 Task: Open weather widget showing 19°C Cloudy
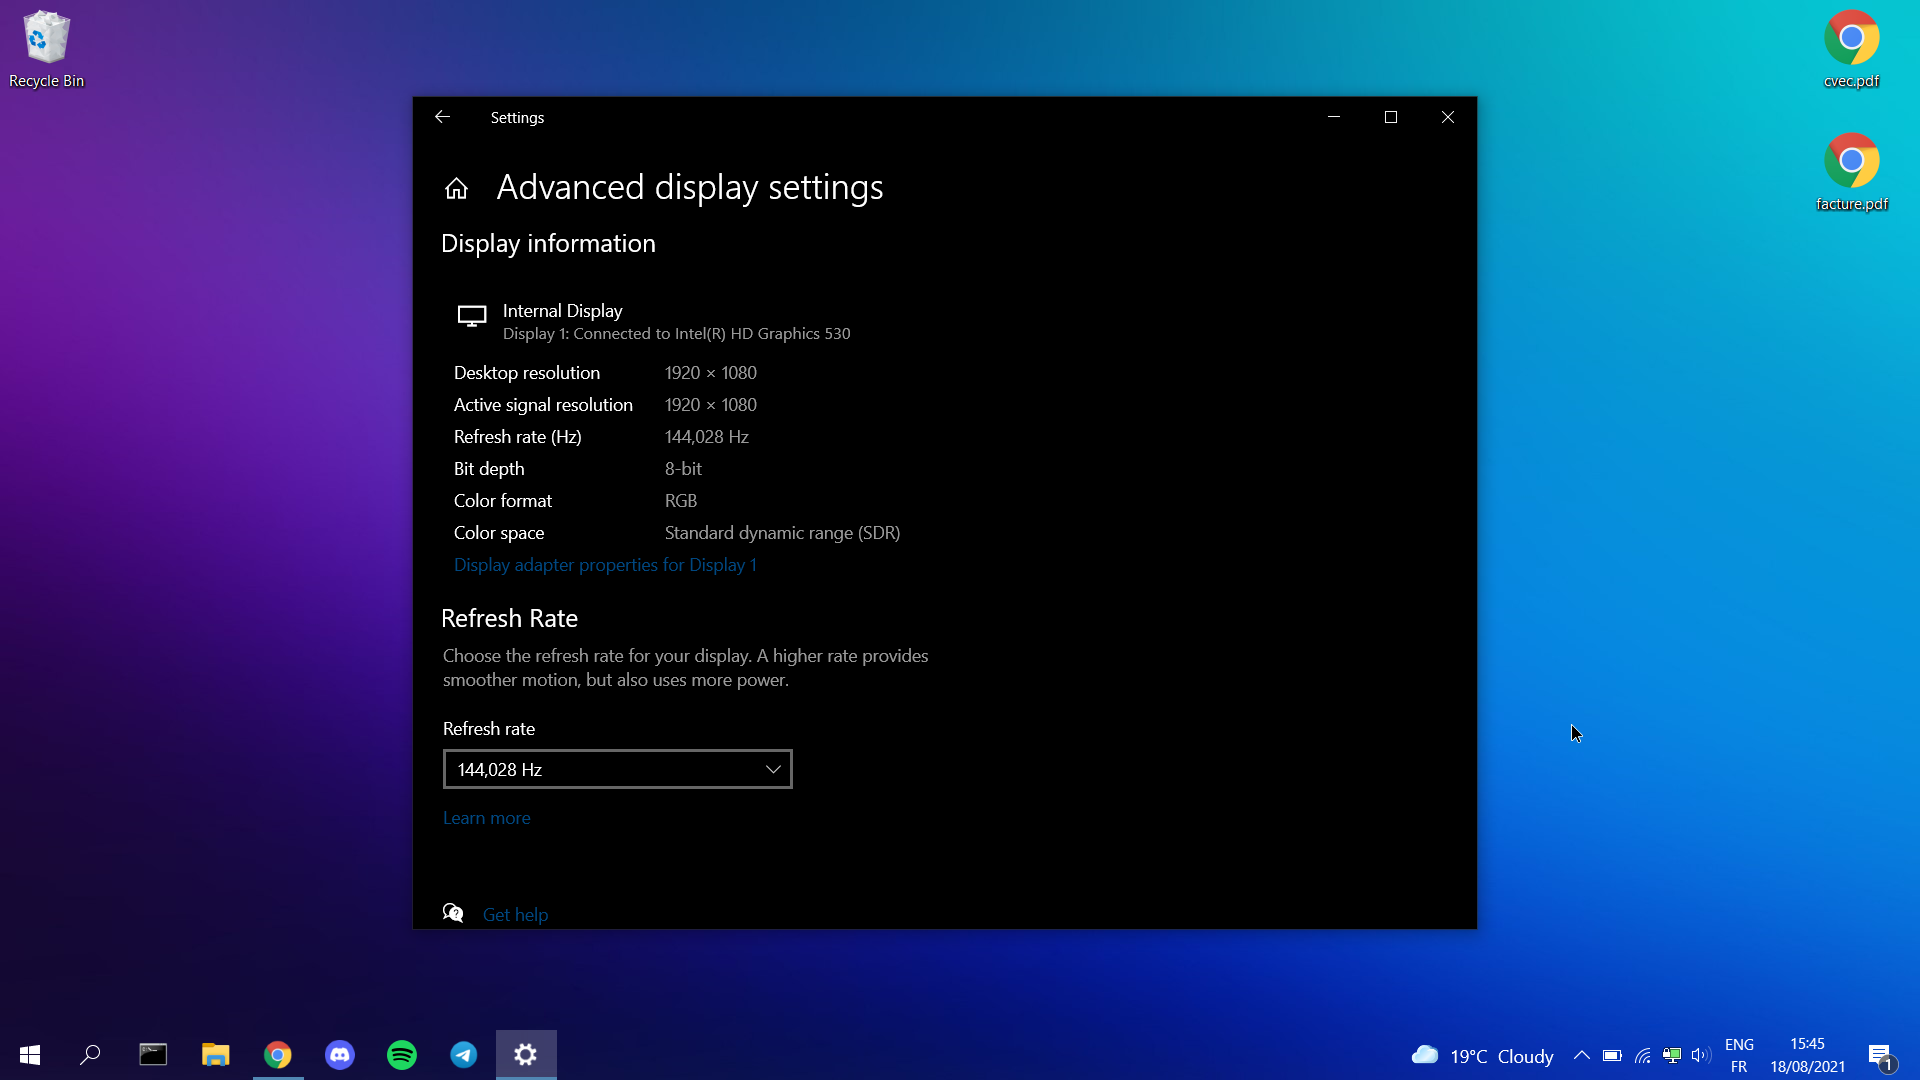coord(1482,1056)
